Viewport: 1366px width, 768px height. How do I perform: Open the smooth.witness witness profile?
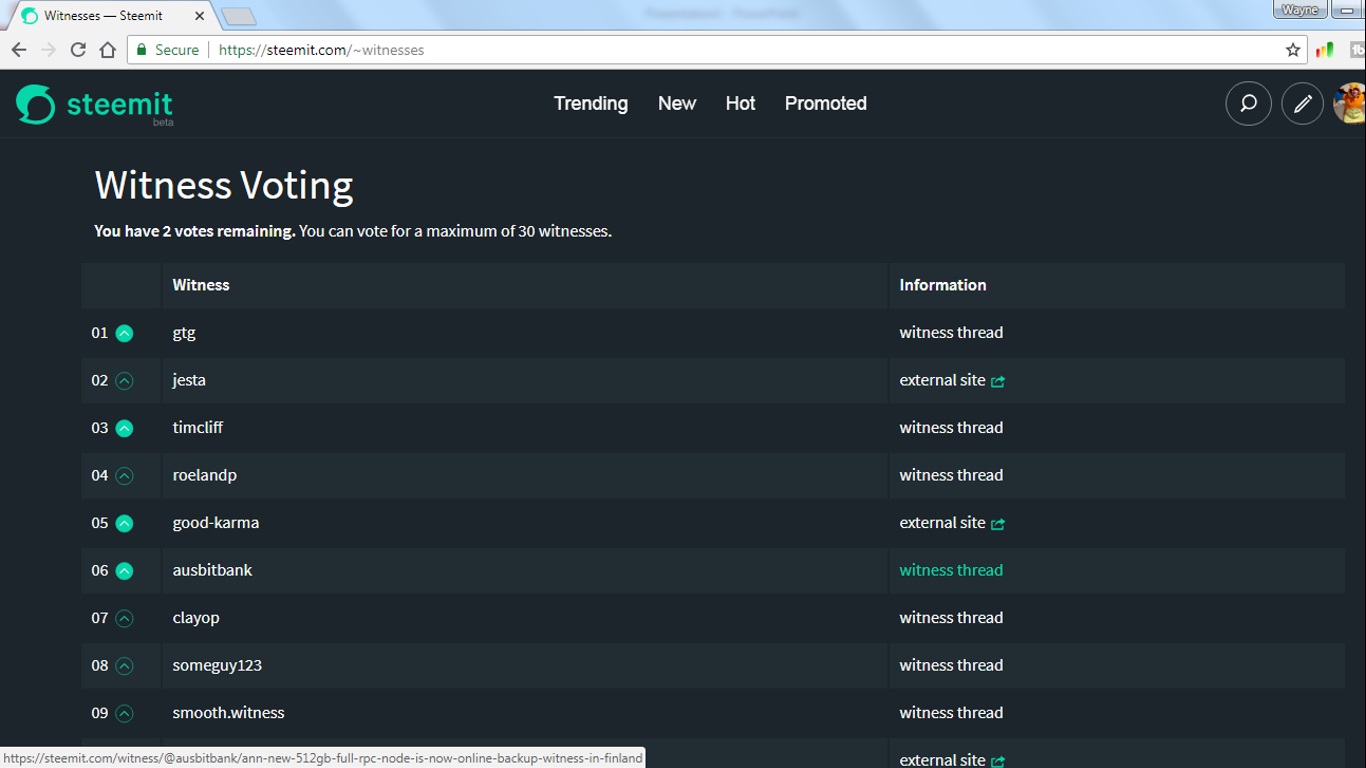click(x=228, y=712)
